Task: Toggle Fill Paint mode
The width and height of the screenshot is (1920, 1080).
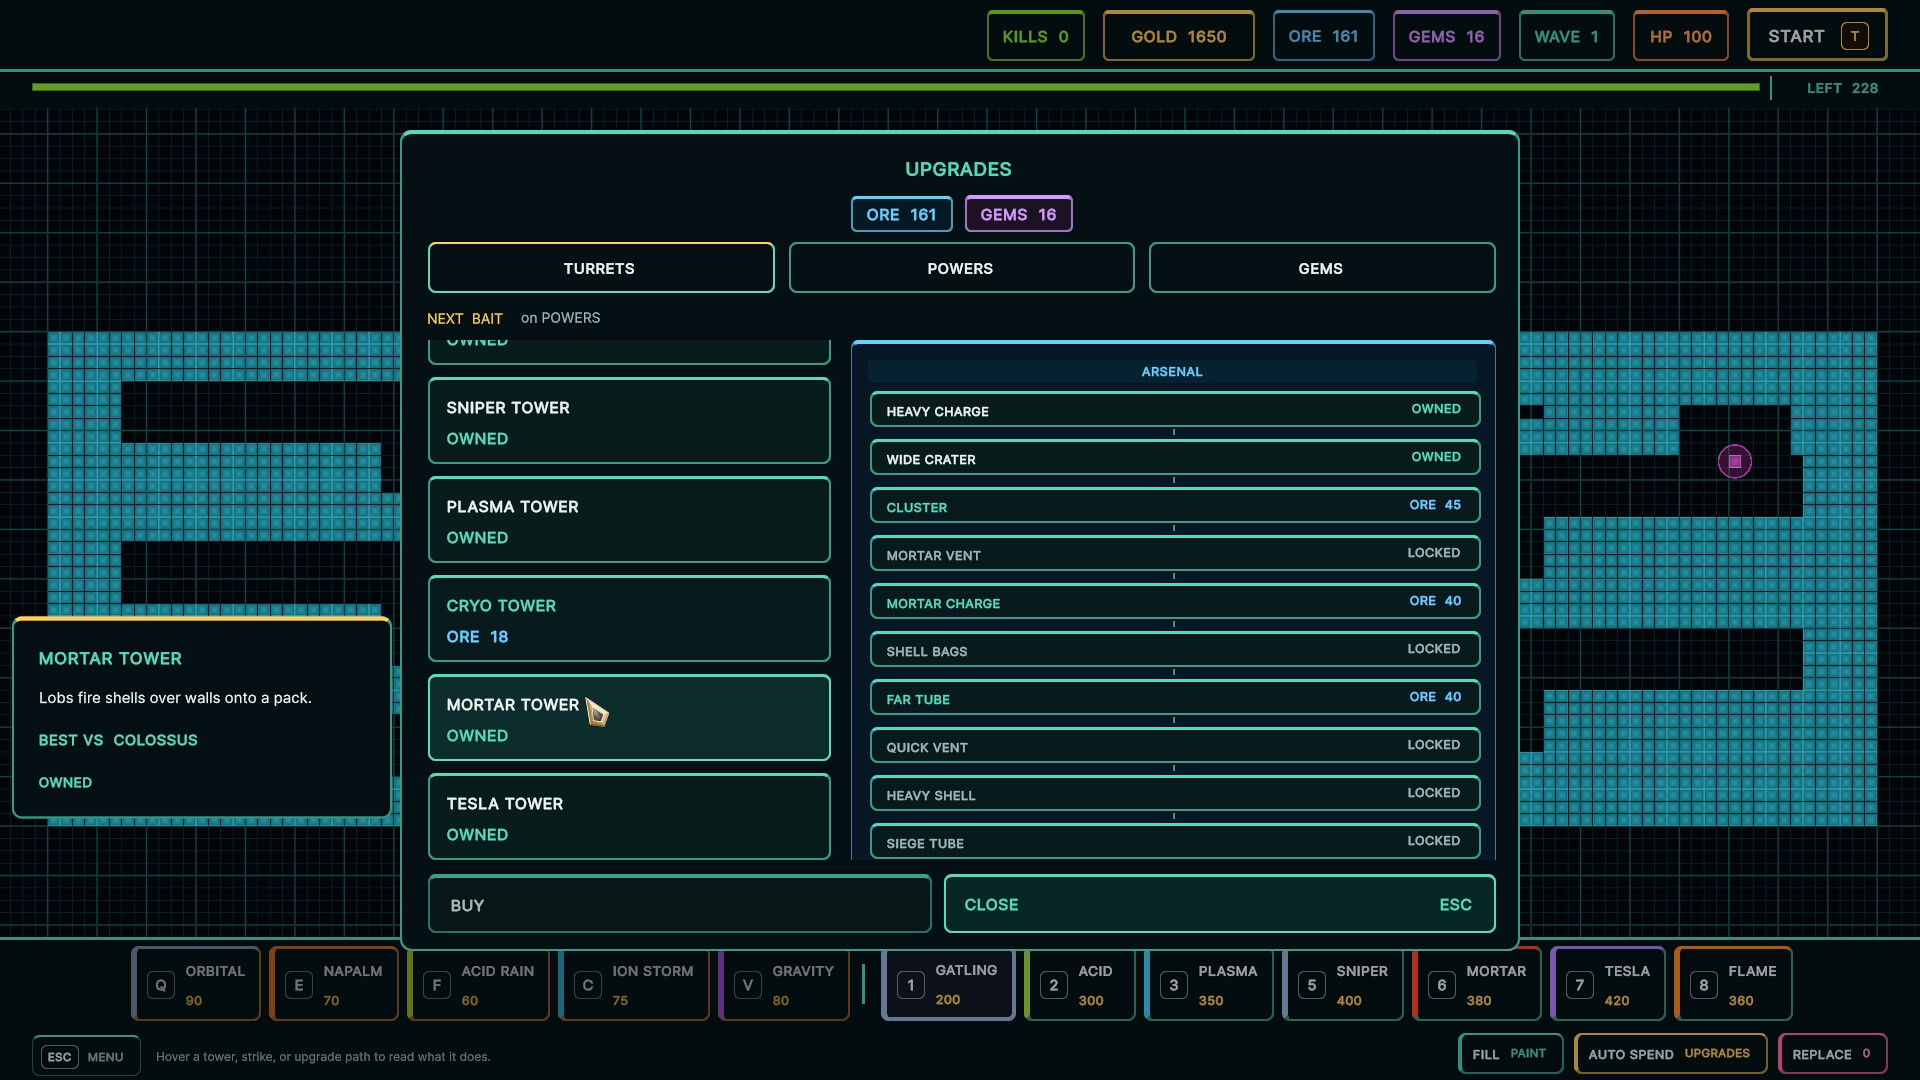Action: click(x=1510, y=1054)
